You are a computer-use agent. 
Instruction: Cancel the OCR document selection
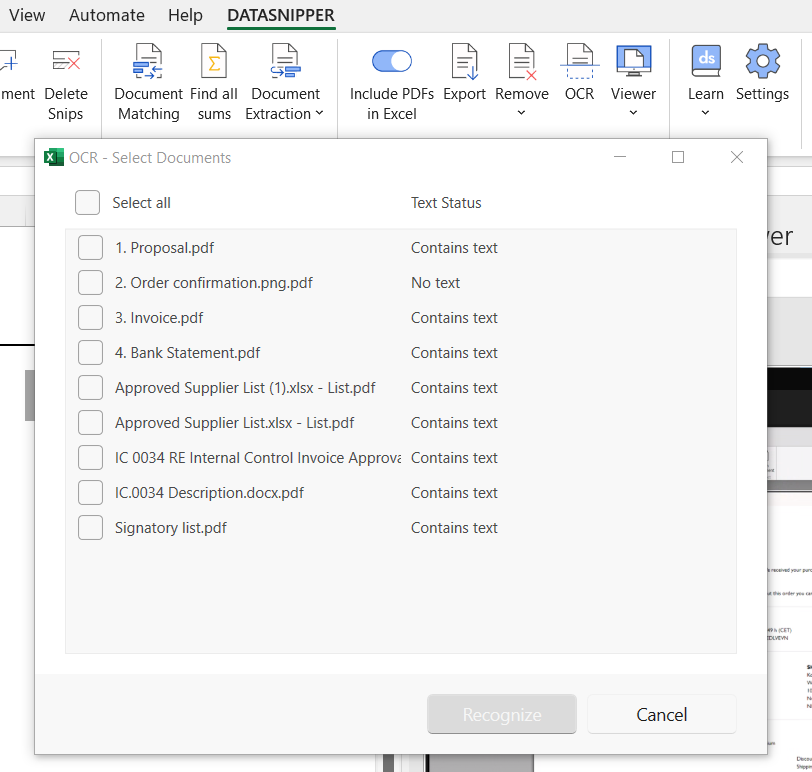(x=661, y=714)
